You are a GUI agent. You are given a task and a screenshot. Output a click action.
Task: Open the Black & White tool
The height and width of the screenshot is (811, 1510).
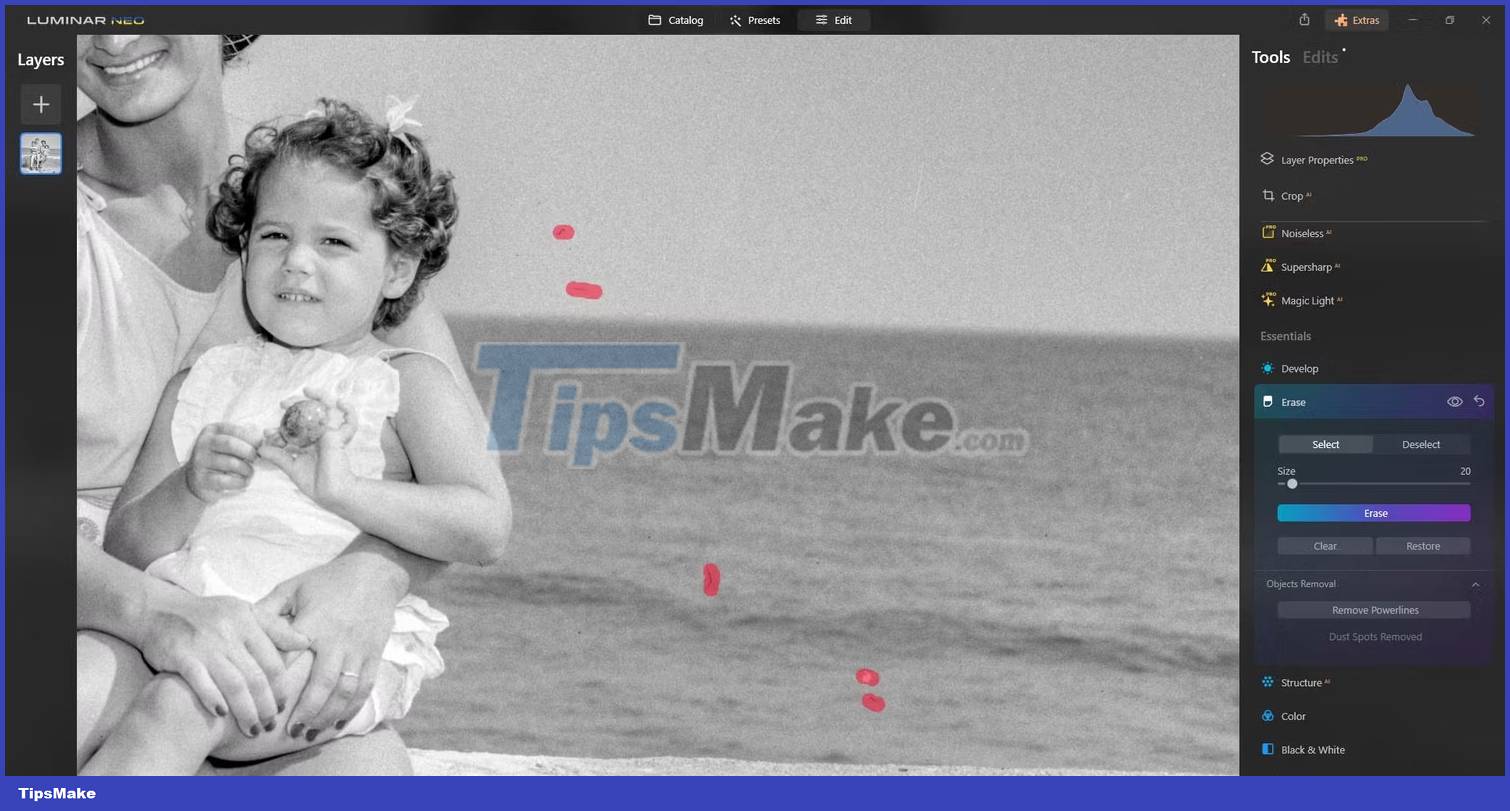pyautogui.click(x=1312, y=749)
